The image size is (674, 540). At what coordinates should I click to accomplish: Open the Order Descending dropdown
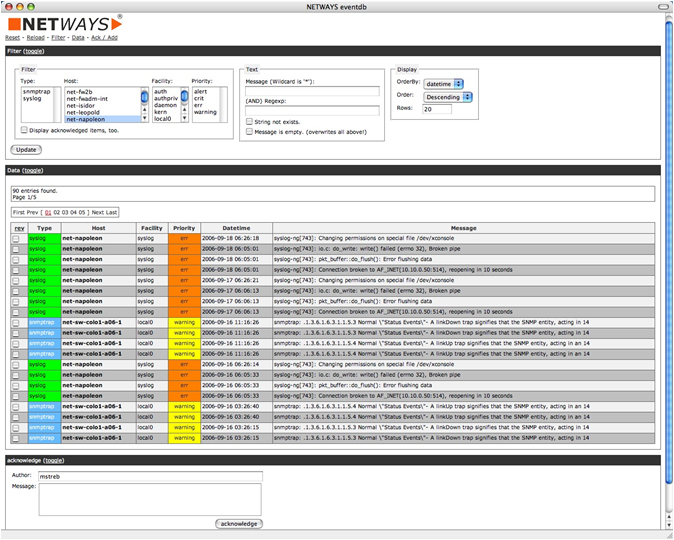click(x=447, y=97)
